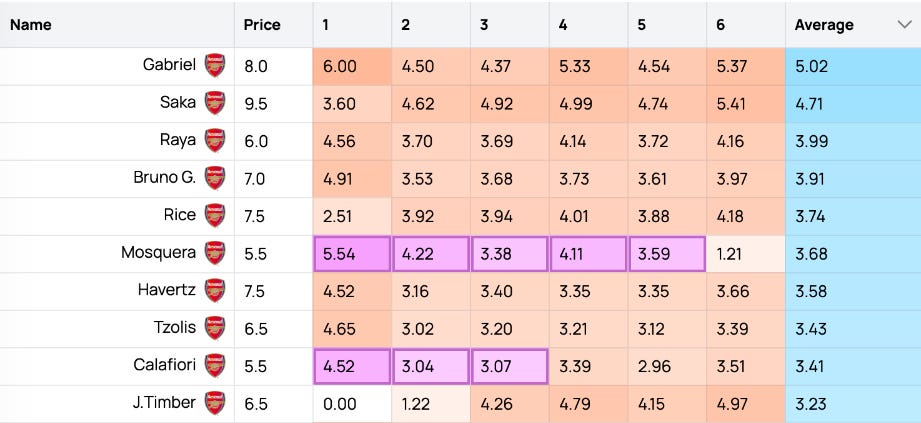The image size is (921, 423).
Task: Toggle Calafiori's highlighted 3.04 cell
Action: click(431, 367)
